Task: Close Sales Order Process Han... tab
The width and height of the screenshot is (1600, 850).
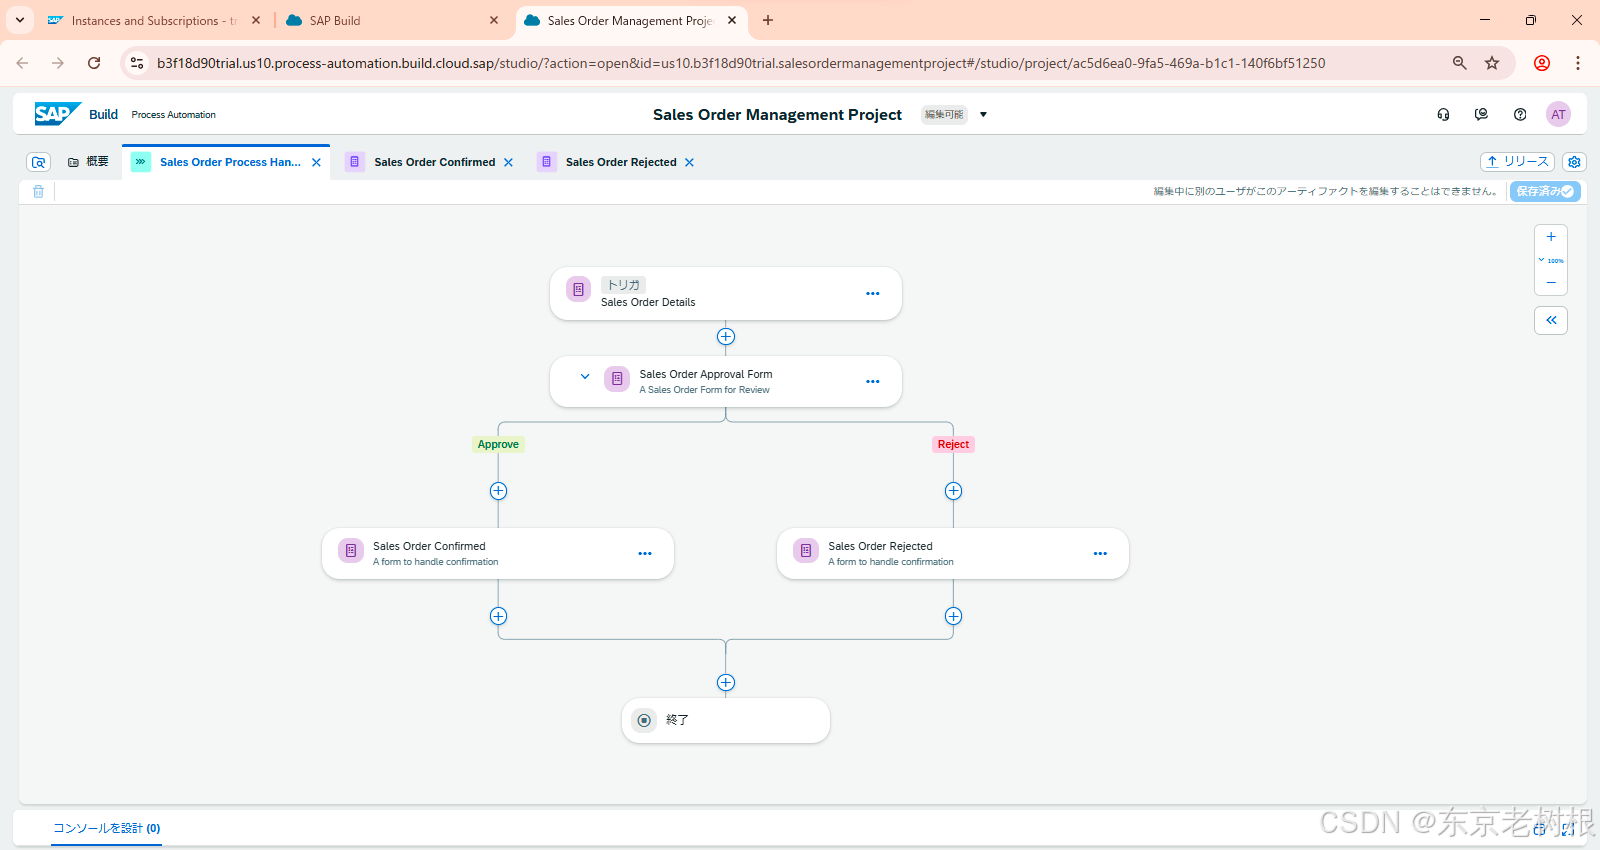Action: point(316,162)
